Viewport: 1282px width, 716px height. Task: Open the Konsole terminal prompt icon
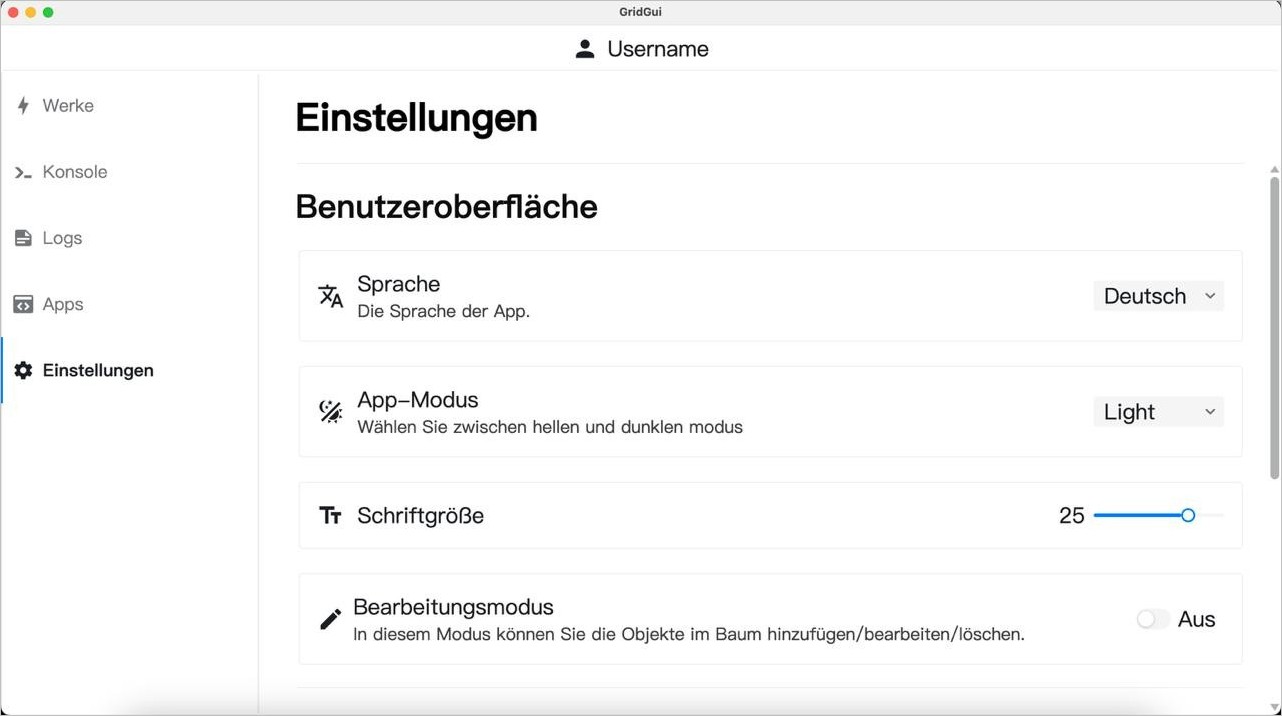point(23,172)
